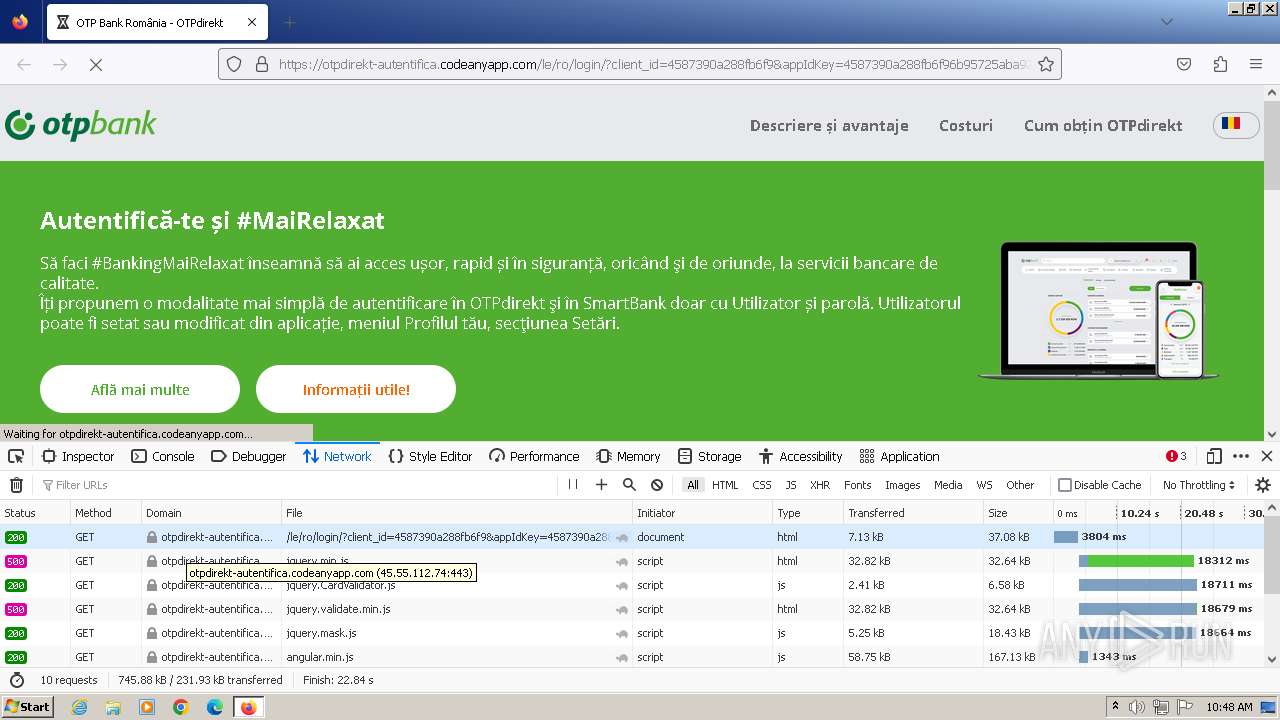
Task: Open Chrome from the taskbar
Action: coord(181,707)
